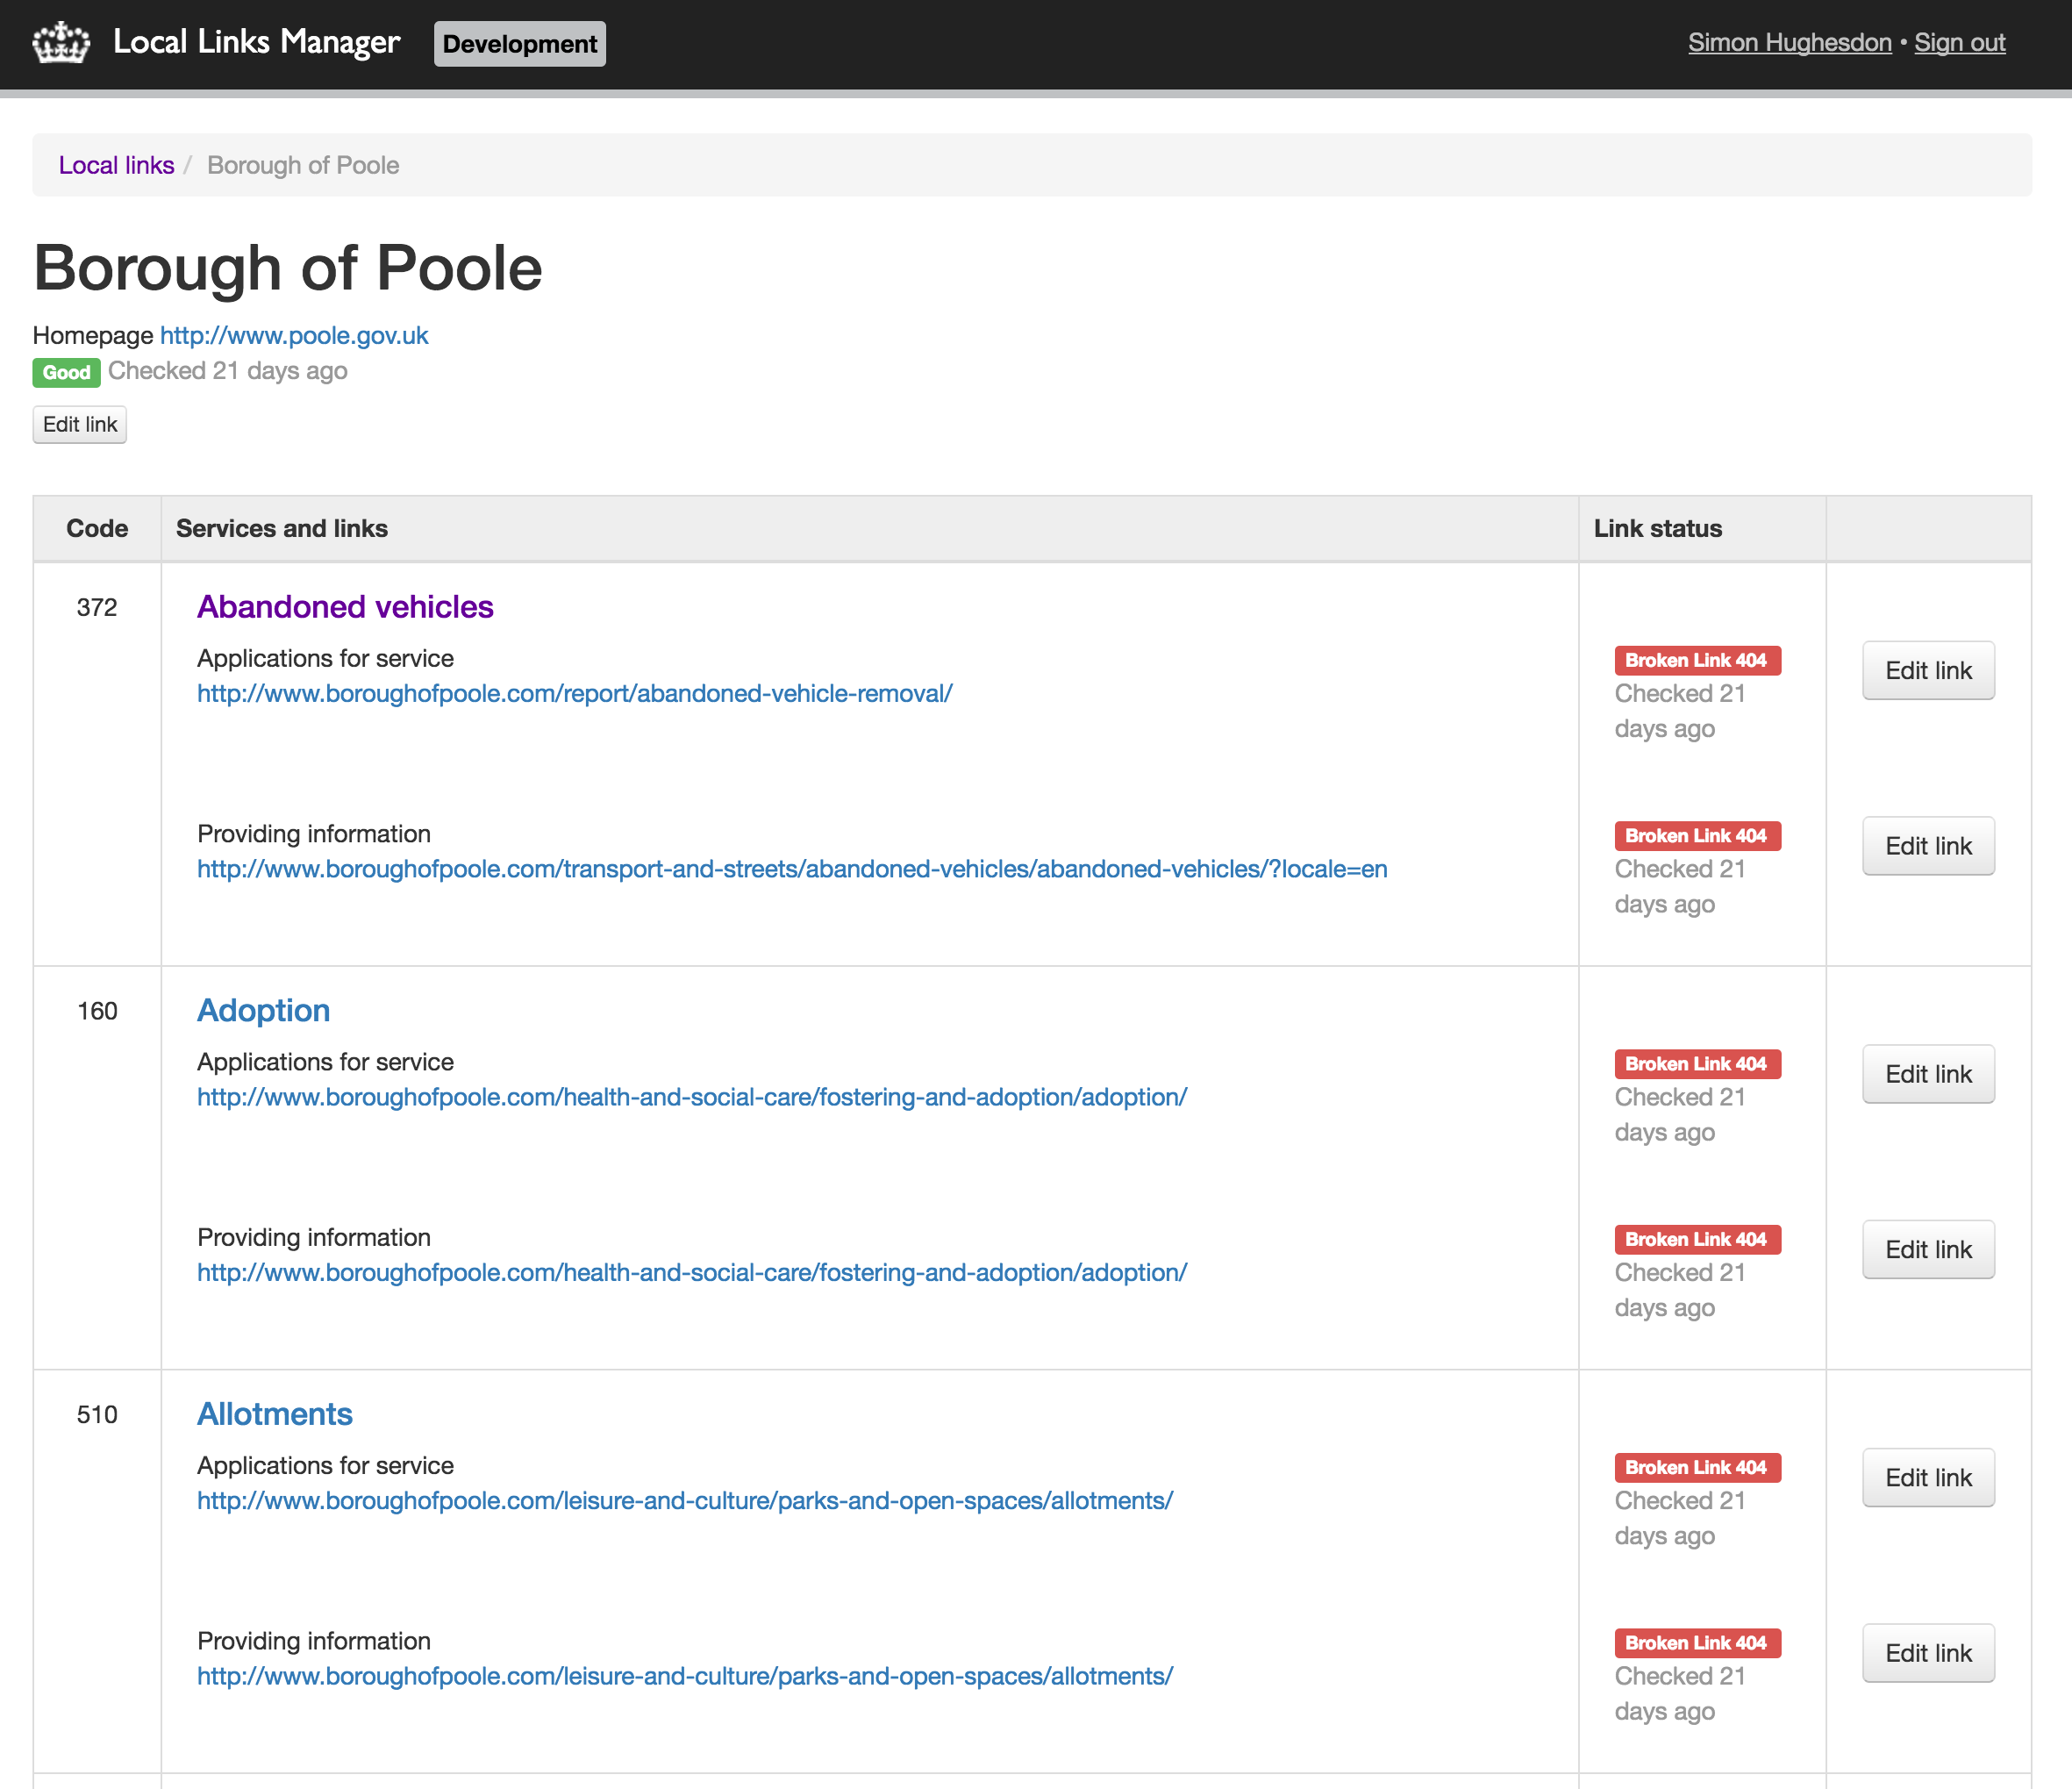Open the Adoption service
2072x1789 pixels.
(263, 1010)
